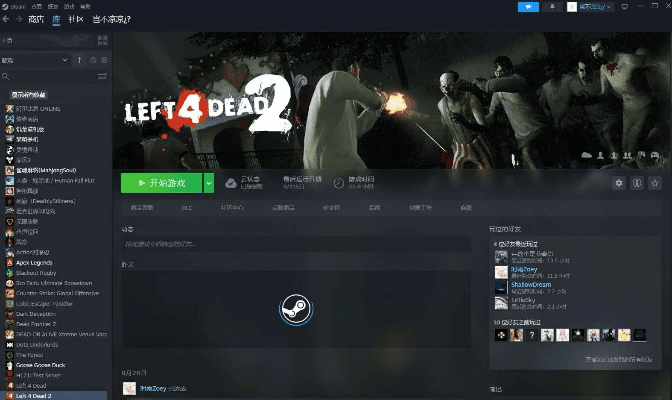Viewport: 672px width, 400px height.
Task: Toggle the sort direction arrow in sidebar
Action: pyautogui.click(x=79, y=60)
